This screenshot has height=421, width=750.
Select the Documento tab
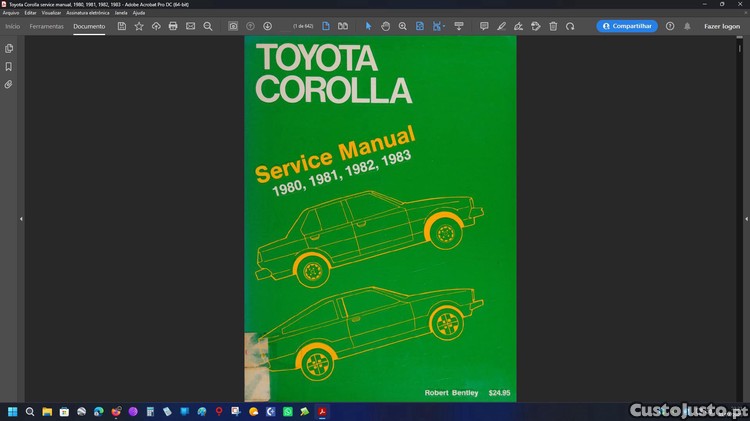click(89, 26)
